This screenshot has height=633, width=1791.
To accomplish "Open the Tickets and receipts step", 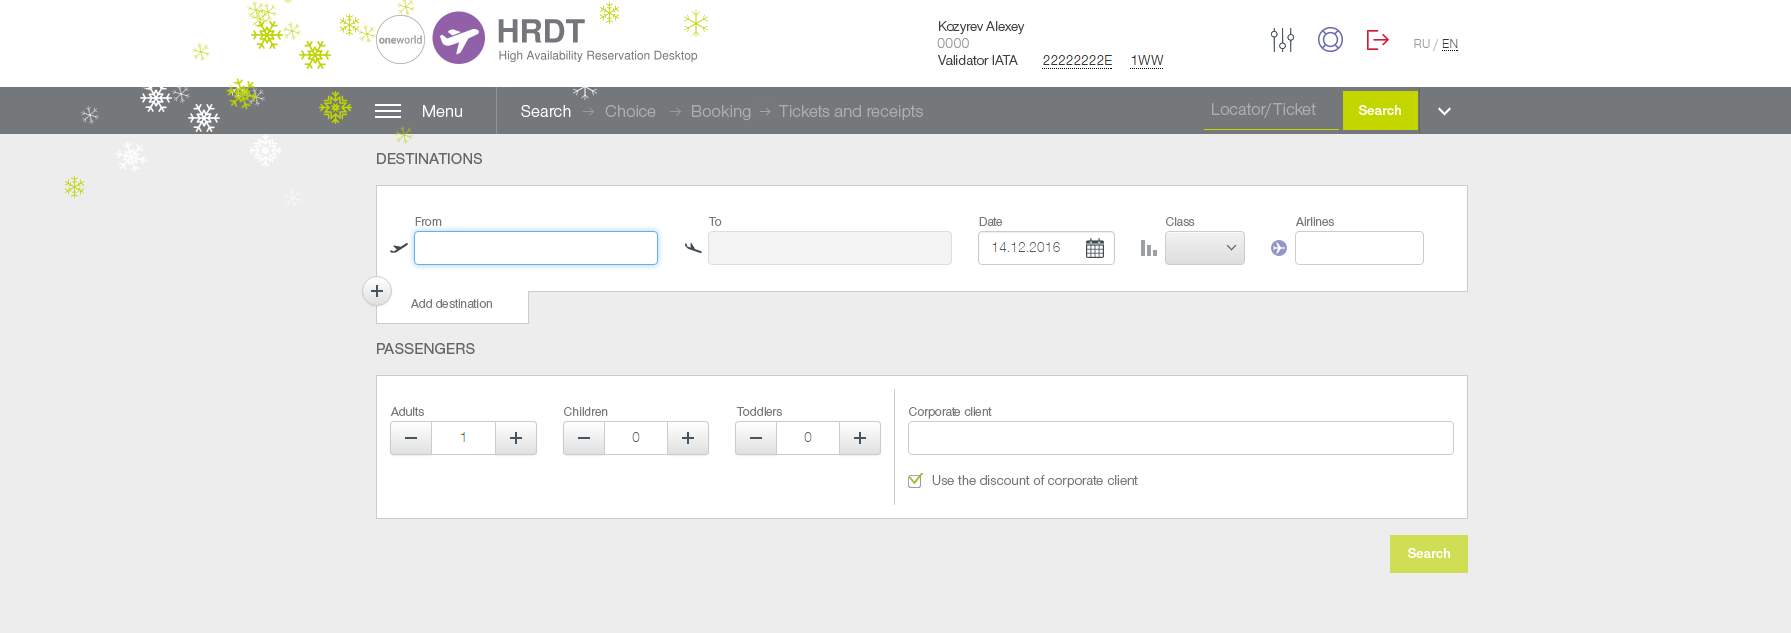I will point(851,111).
